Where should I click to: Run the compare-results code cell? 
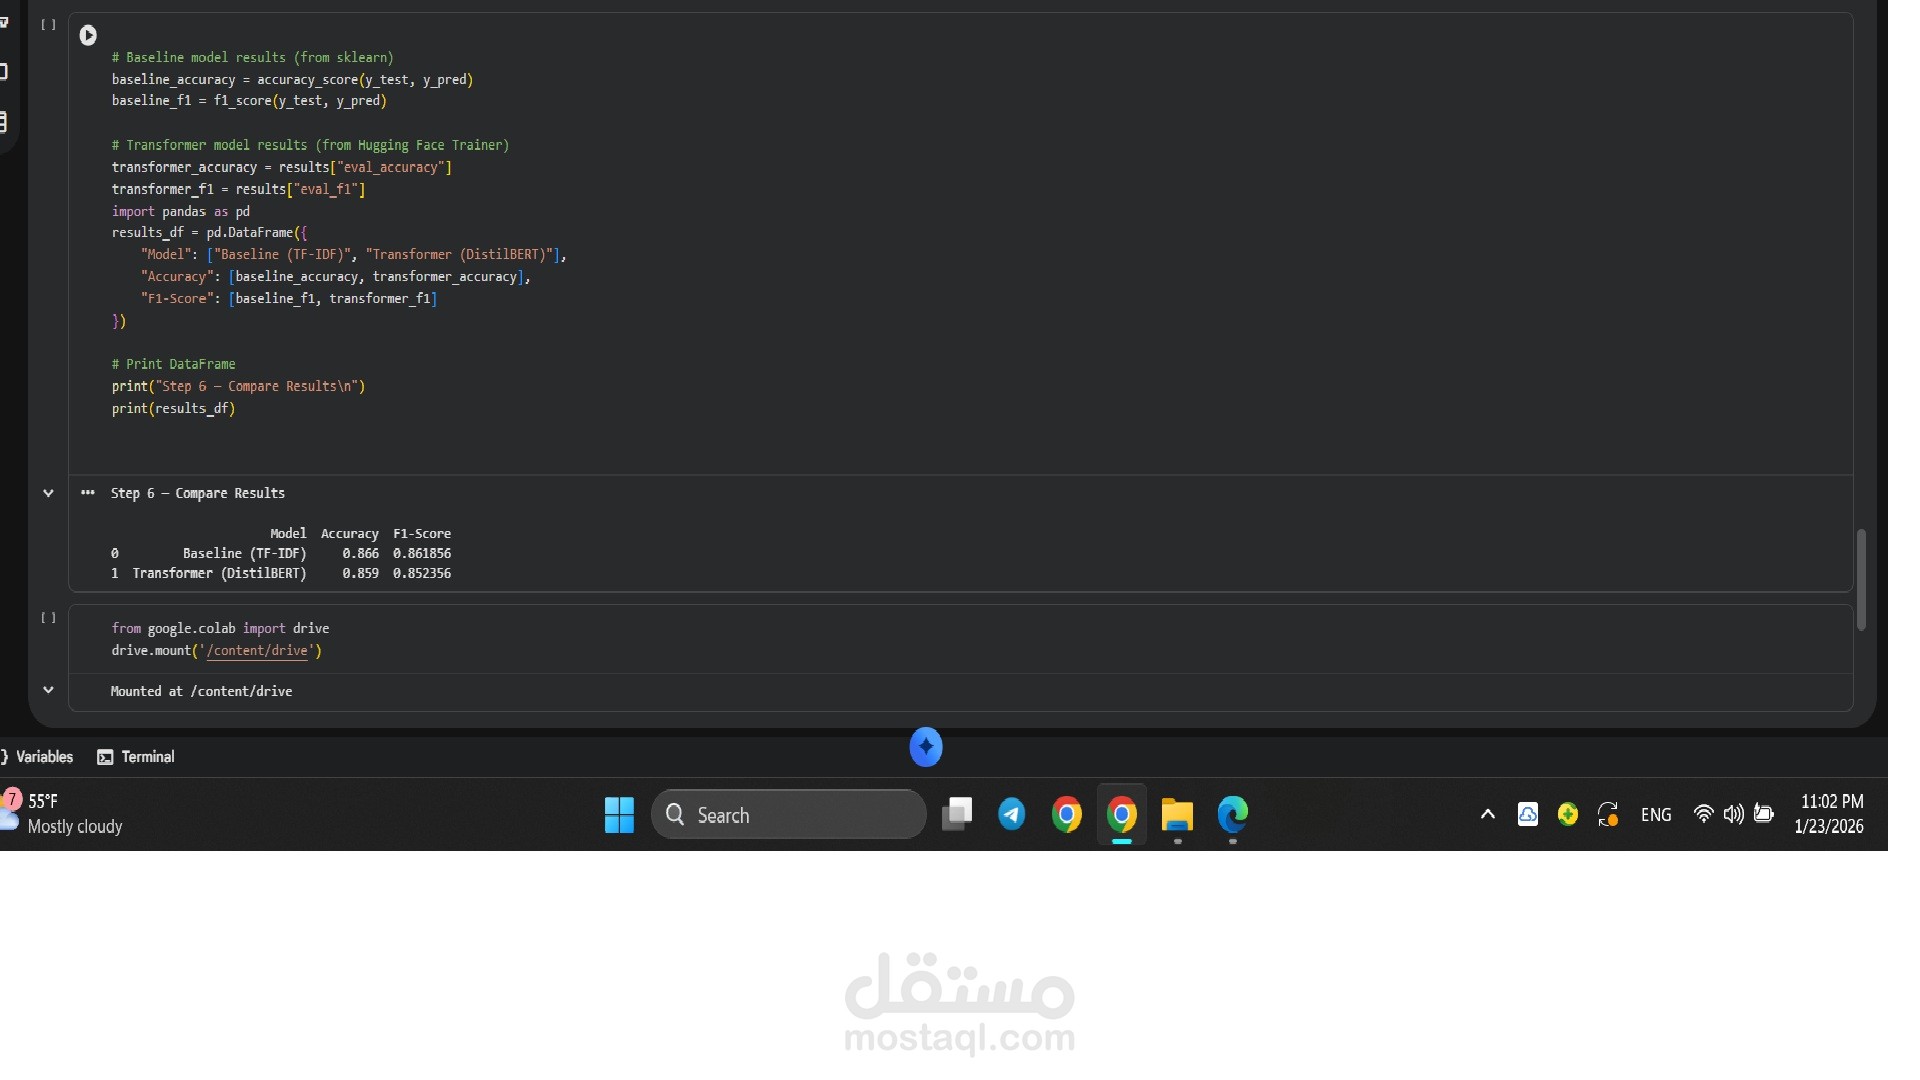(88, 35)
